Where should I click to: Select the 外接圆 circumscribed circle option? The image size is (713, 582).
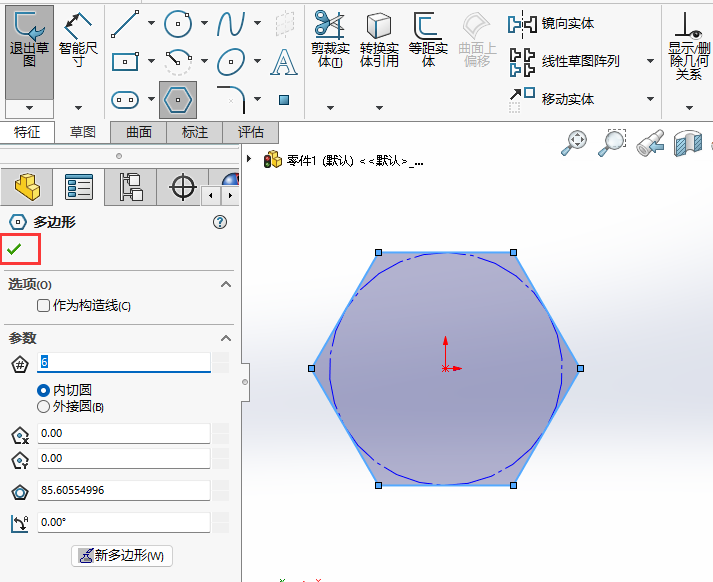pos(43,407)
